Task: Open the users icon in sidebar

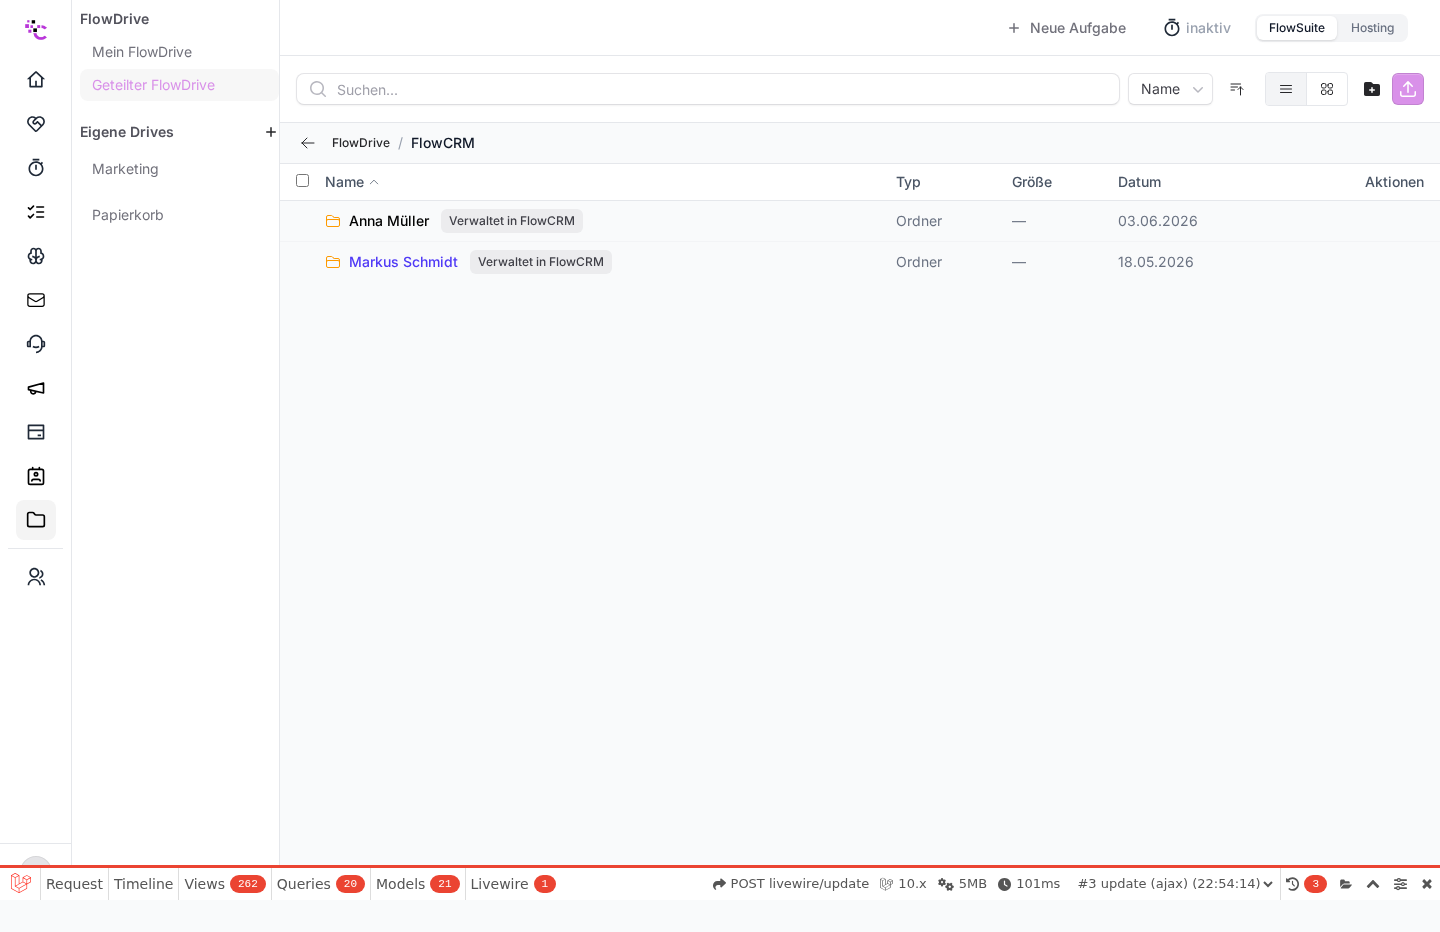Action: pos(36,577)
